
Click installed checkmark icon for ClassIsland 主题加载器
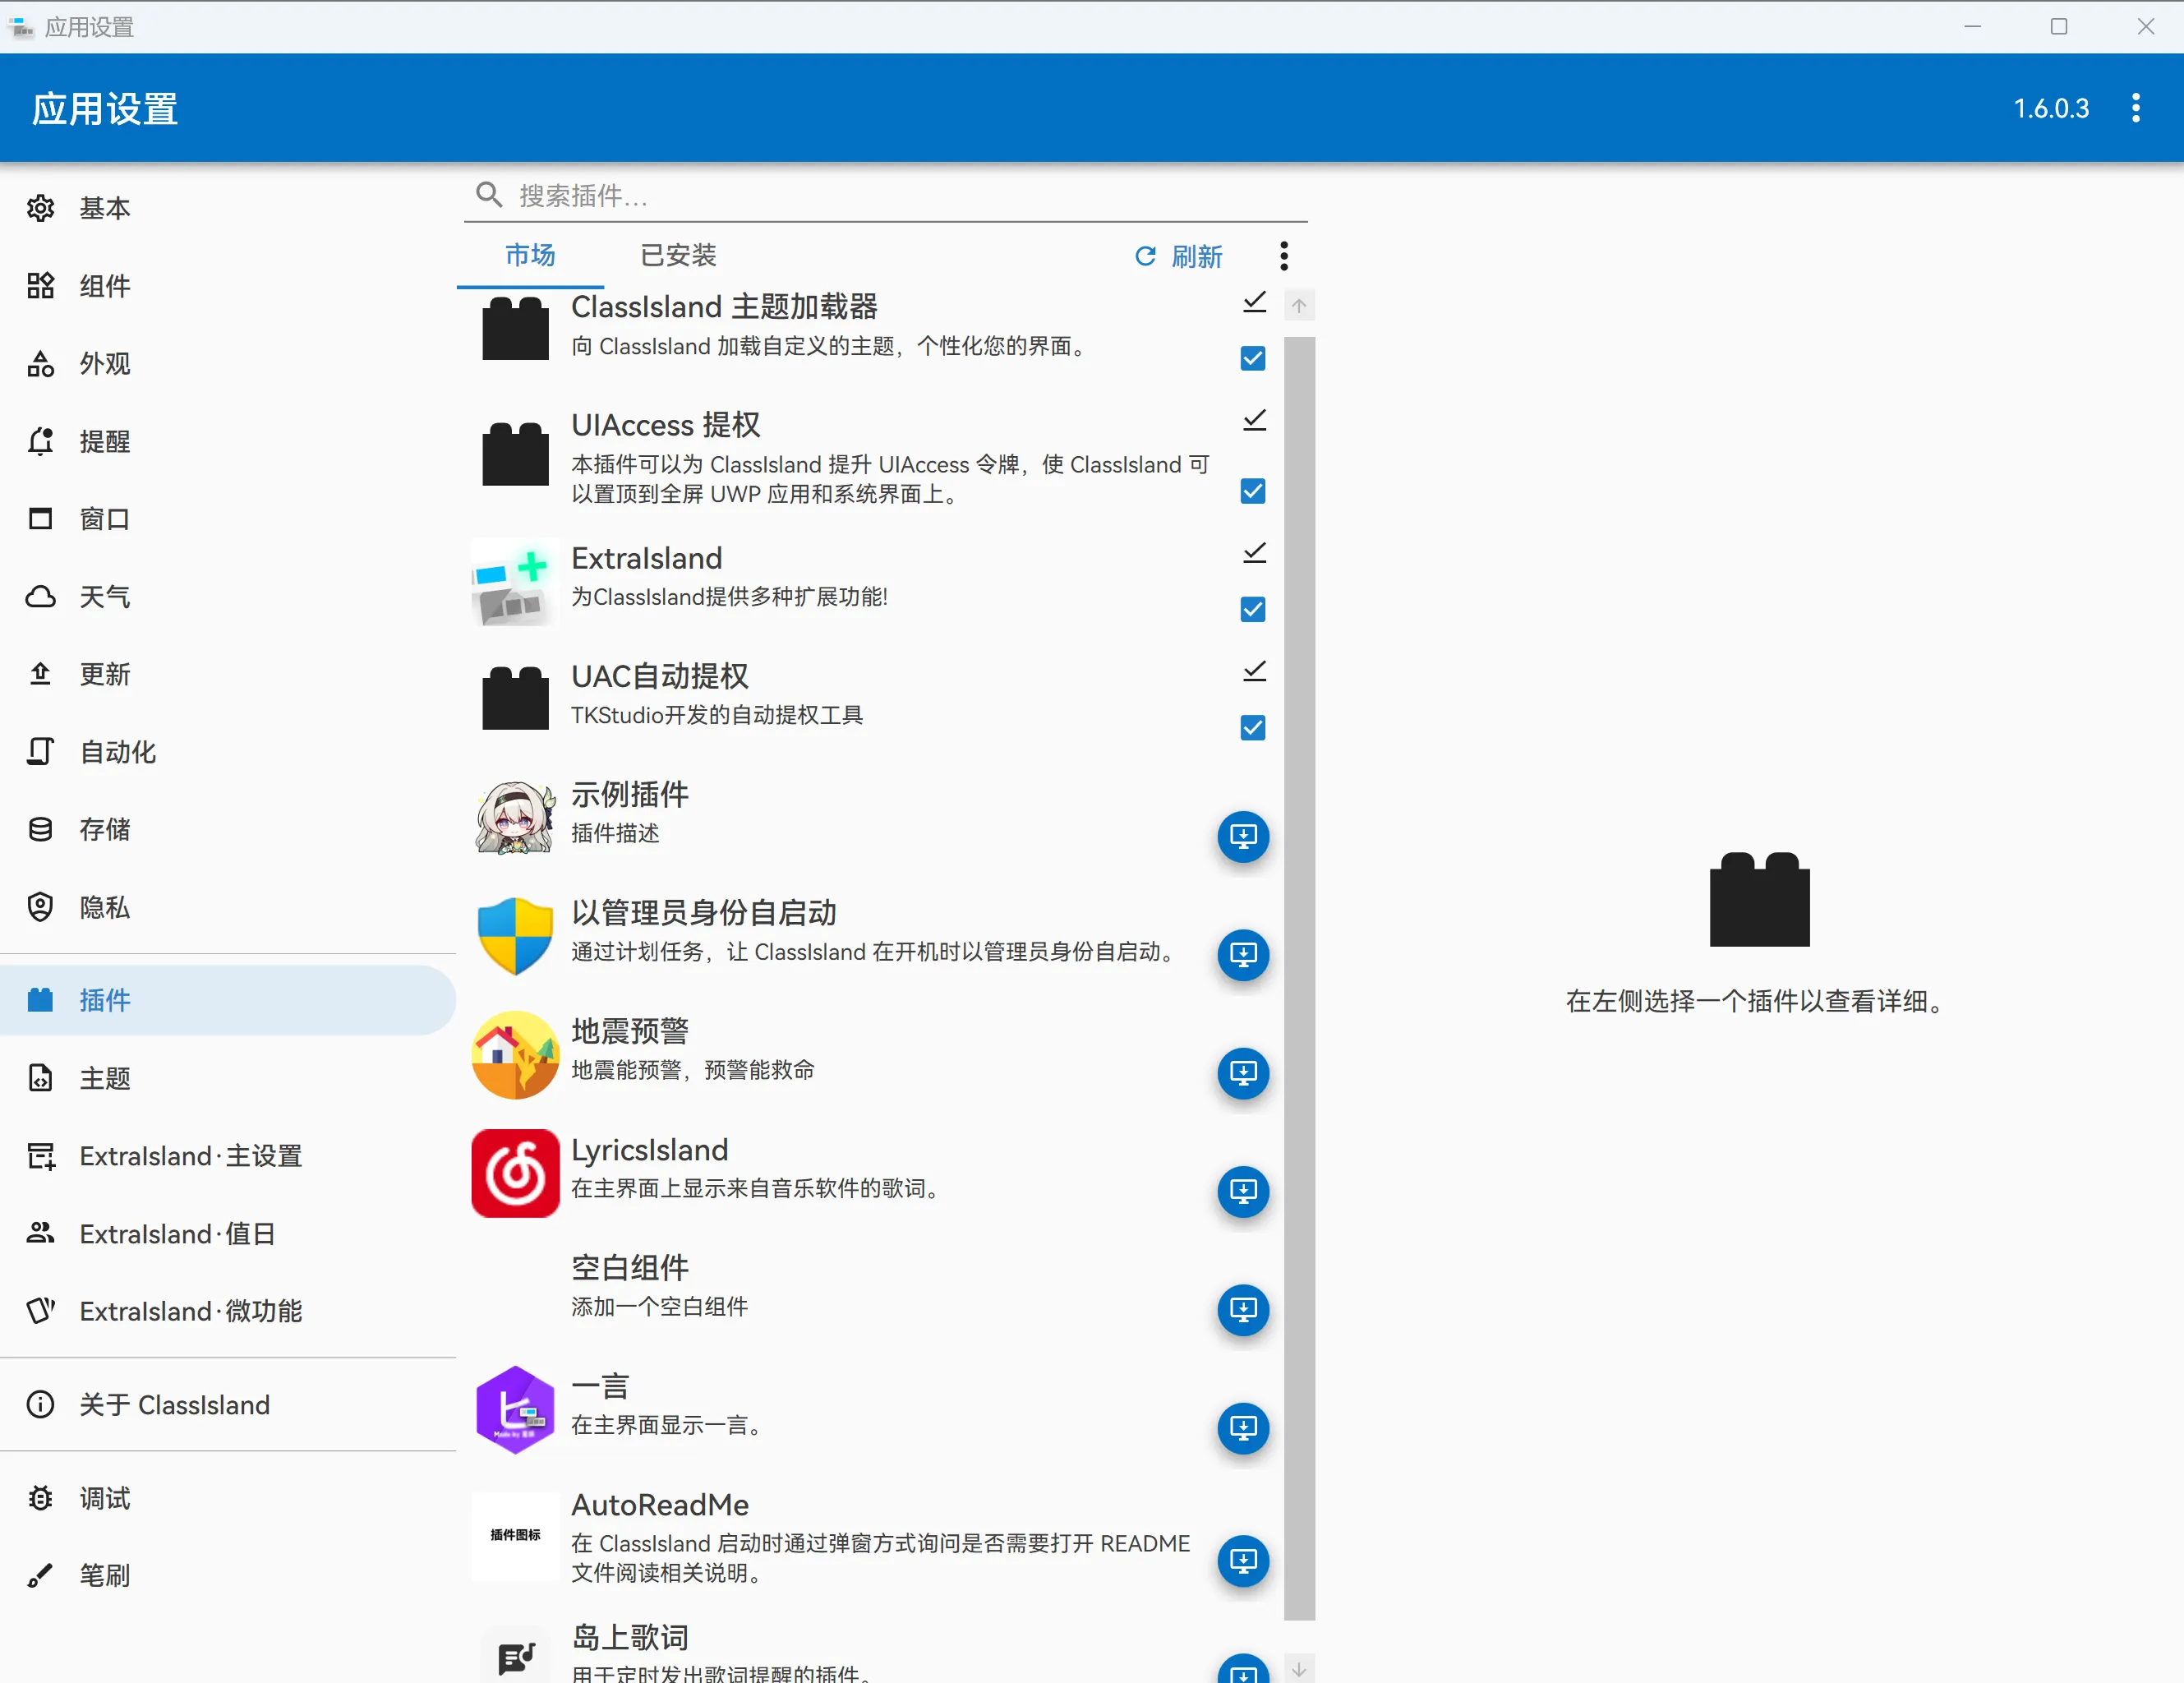[1254, 302]
